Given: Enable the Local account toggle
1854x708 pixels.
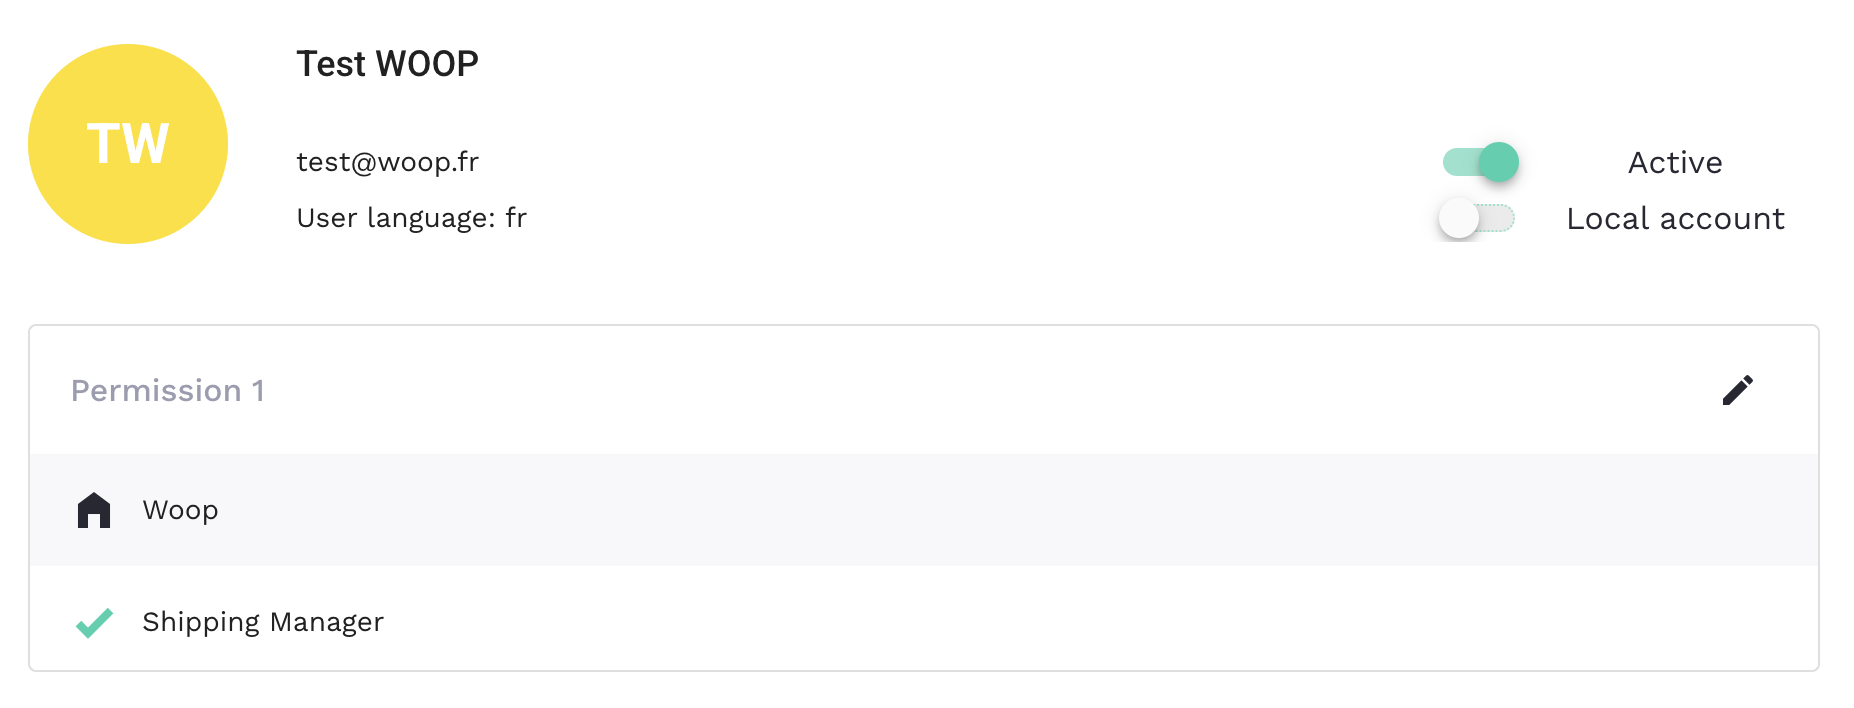Looking at the screenshot, I should [1477, 218].
